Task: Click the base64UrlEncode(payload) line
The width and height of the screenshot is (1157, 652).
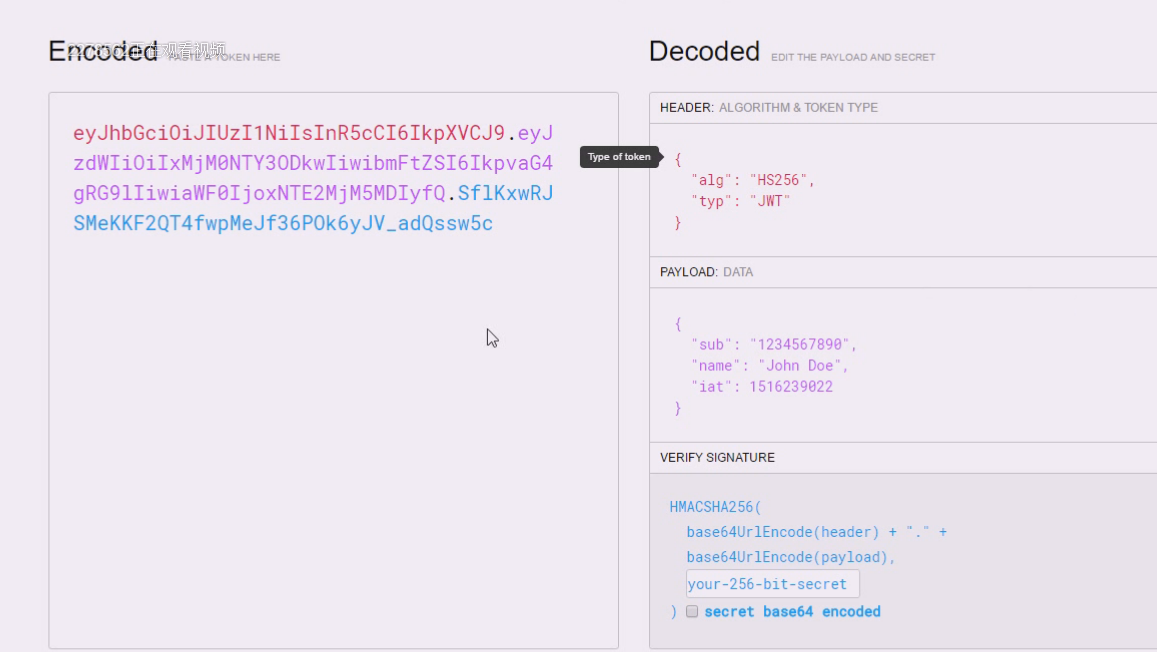Action: coord(790,557)
